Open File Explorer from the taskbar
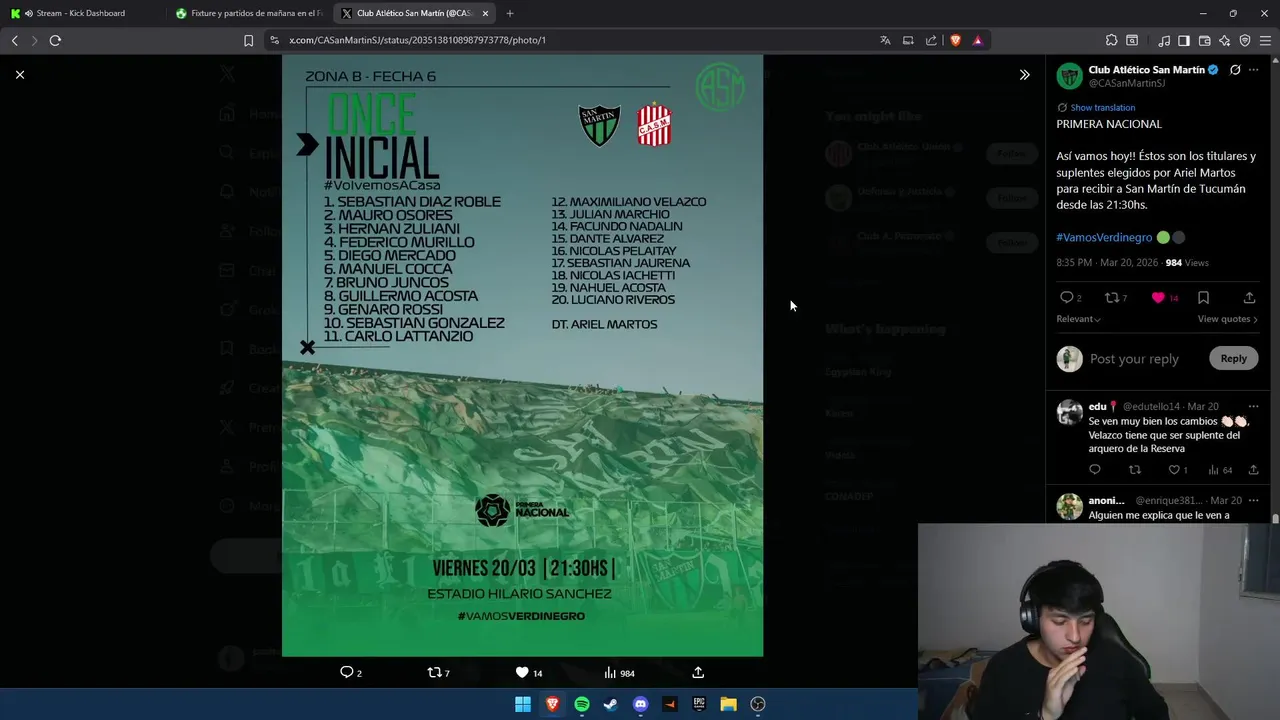The image size is (1280, 720). click(728, 704)
